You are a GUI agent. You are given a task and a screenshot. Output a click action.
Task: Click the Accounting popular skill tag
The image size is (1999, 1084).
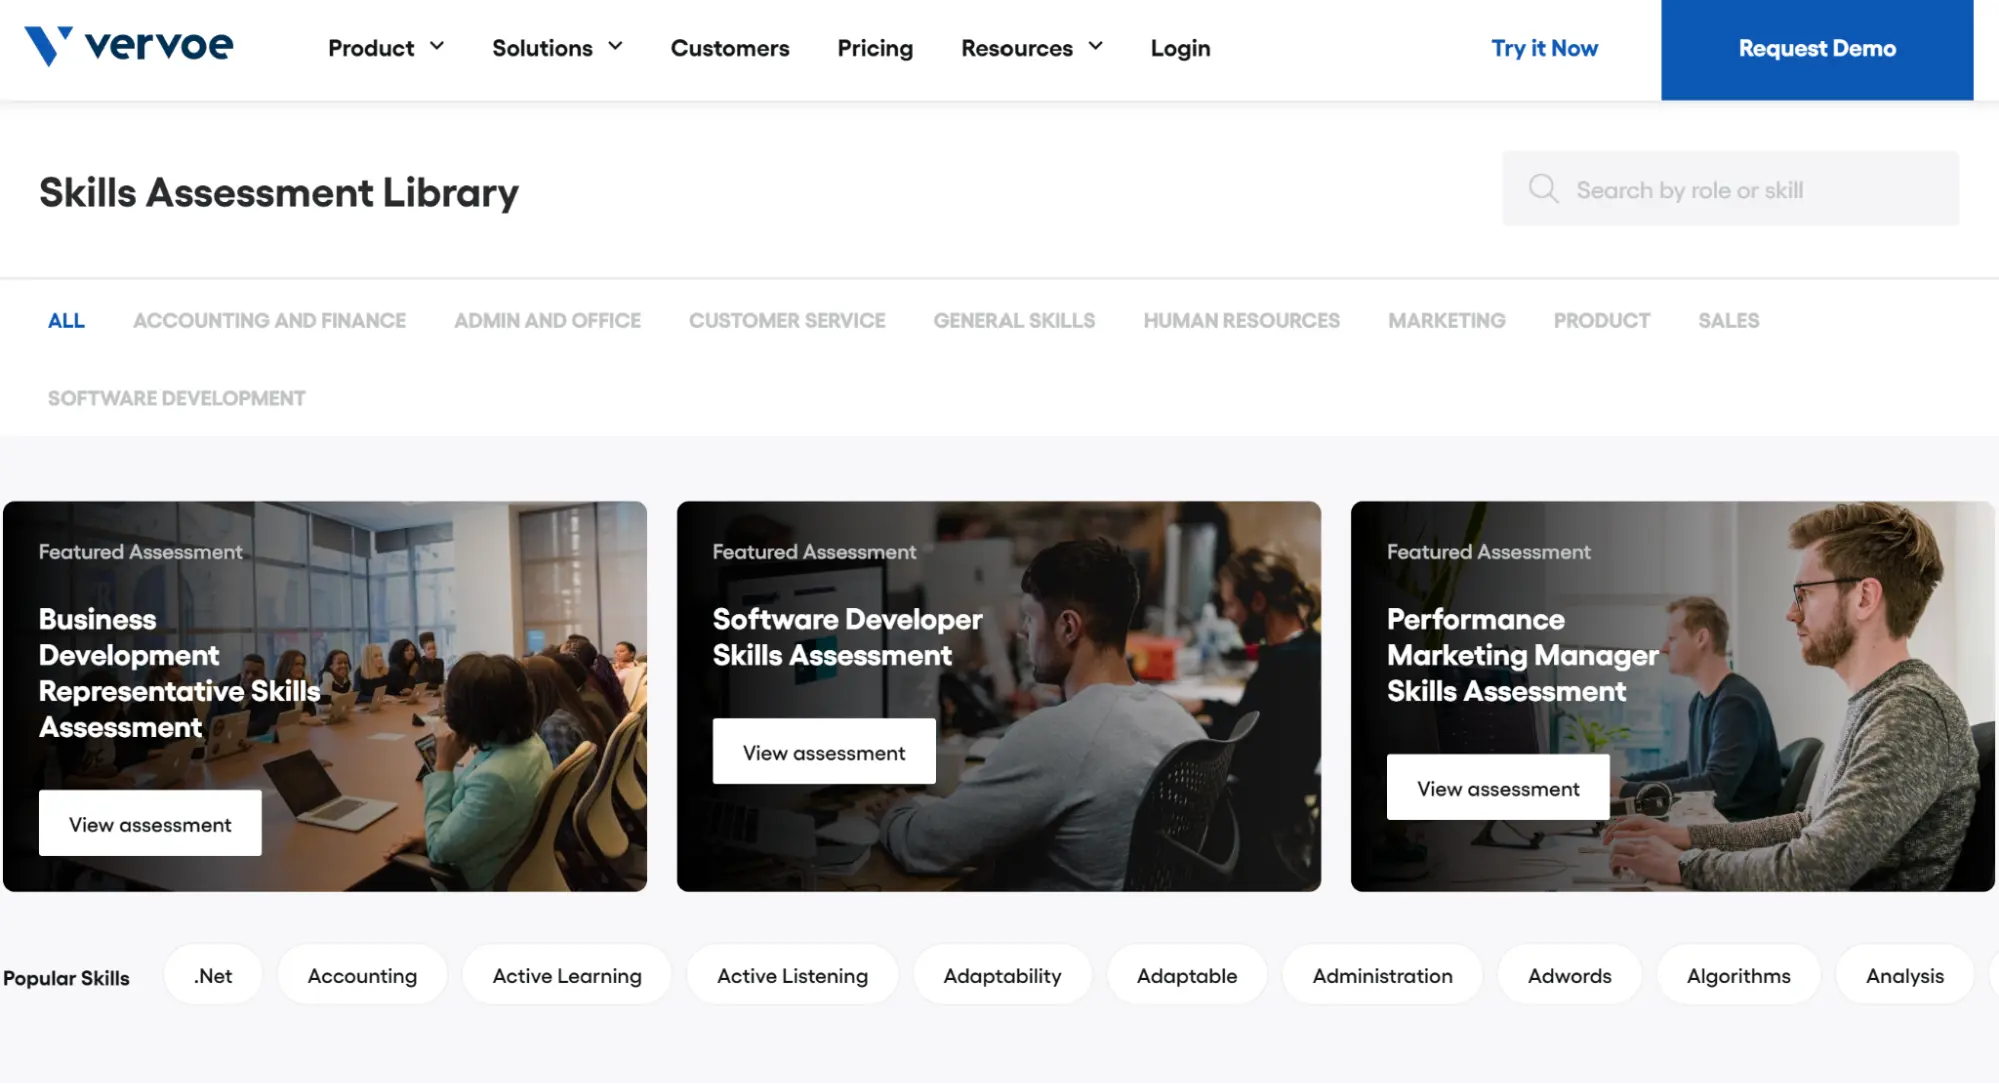[363, 976]
